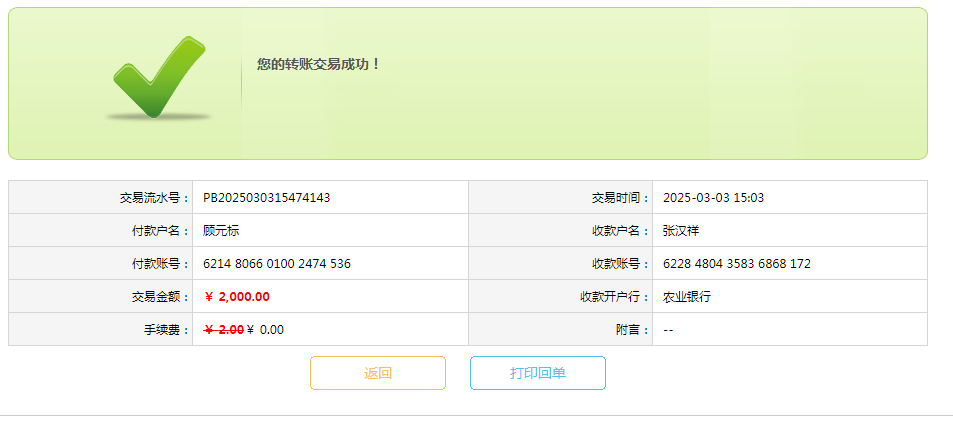Click the 打印回单 button

pos(538,373)
